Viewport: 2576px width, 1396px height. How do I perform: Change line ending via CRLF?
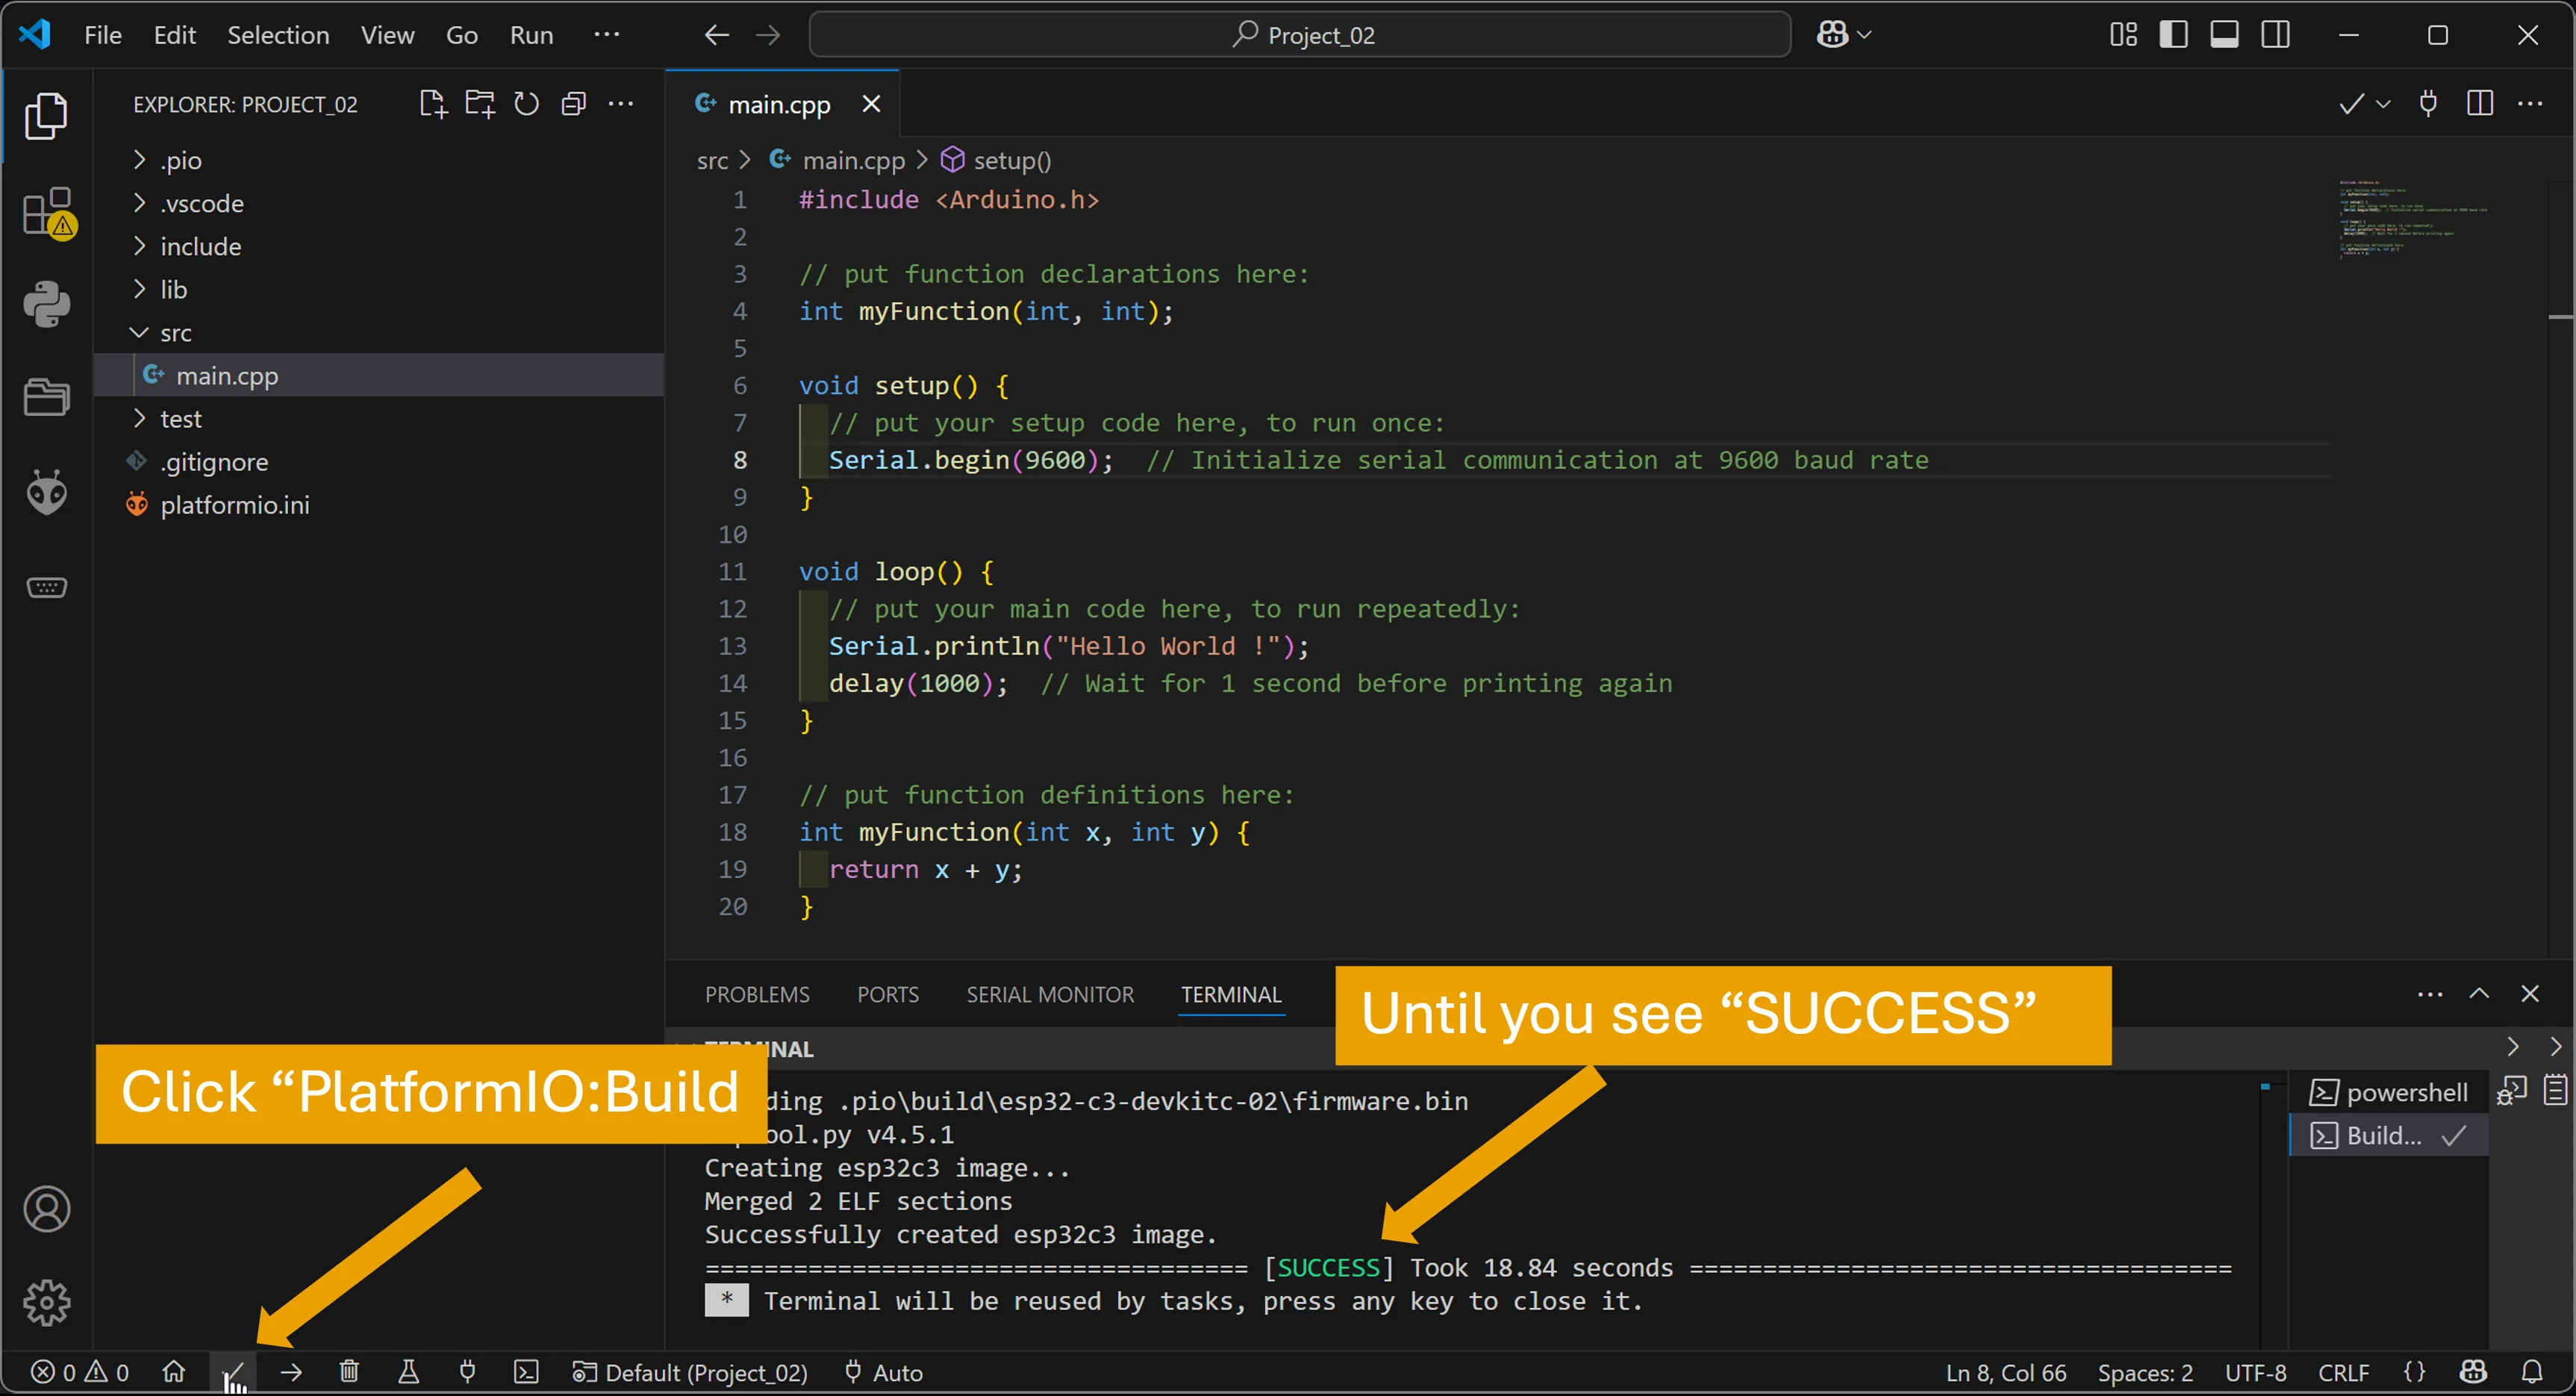click(x=2343, y=1371)
